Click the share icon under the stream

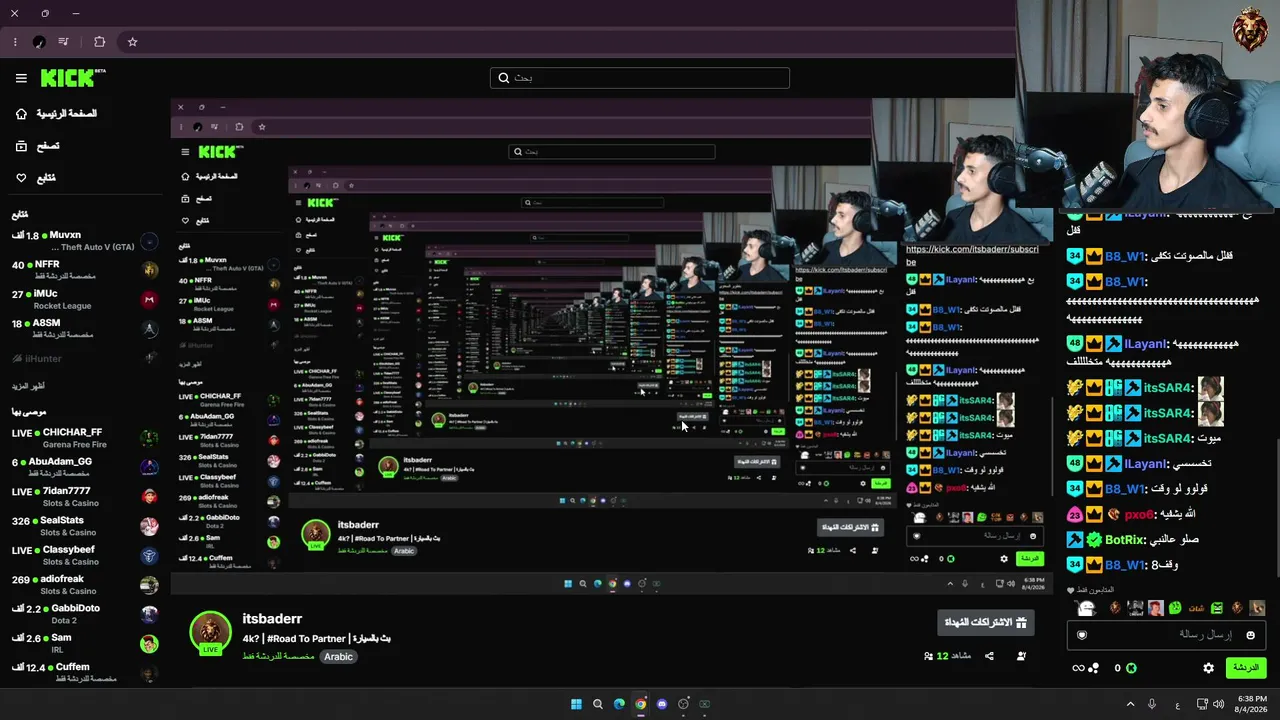coord(989,656)
